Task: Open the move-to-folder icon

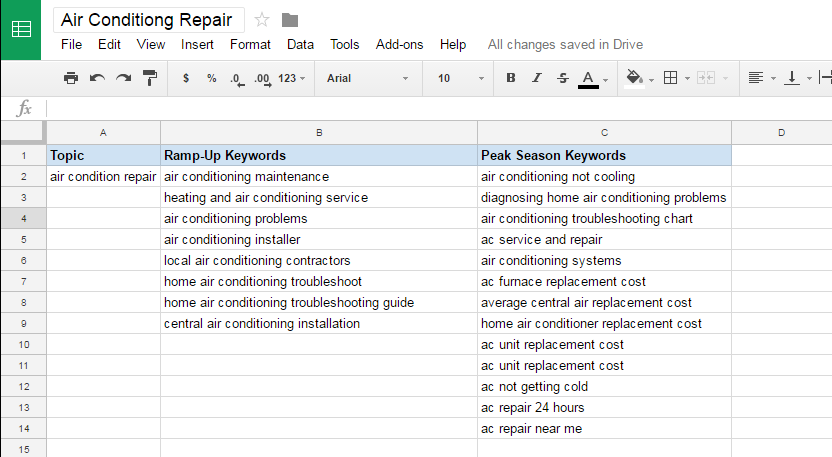Action: (290, 20)
